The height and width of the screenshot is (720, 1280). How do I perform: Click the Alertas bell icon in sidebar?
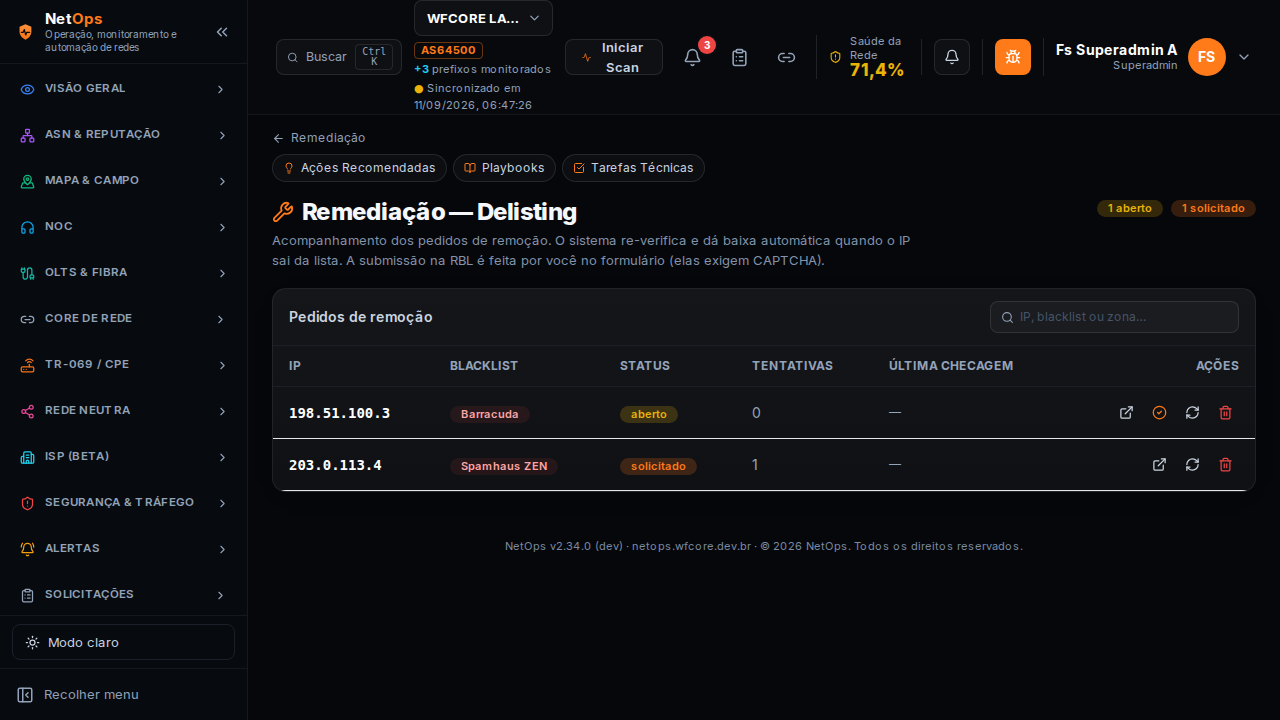point(28,549)
